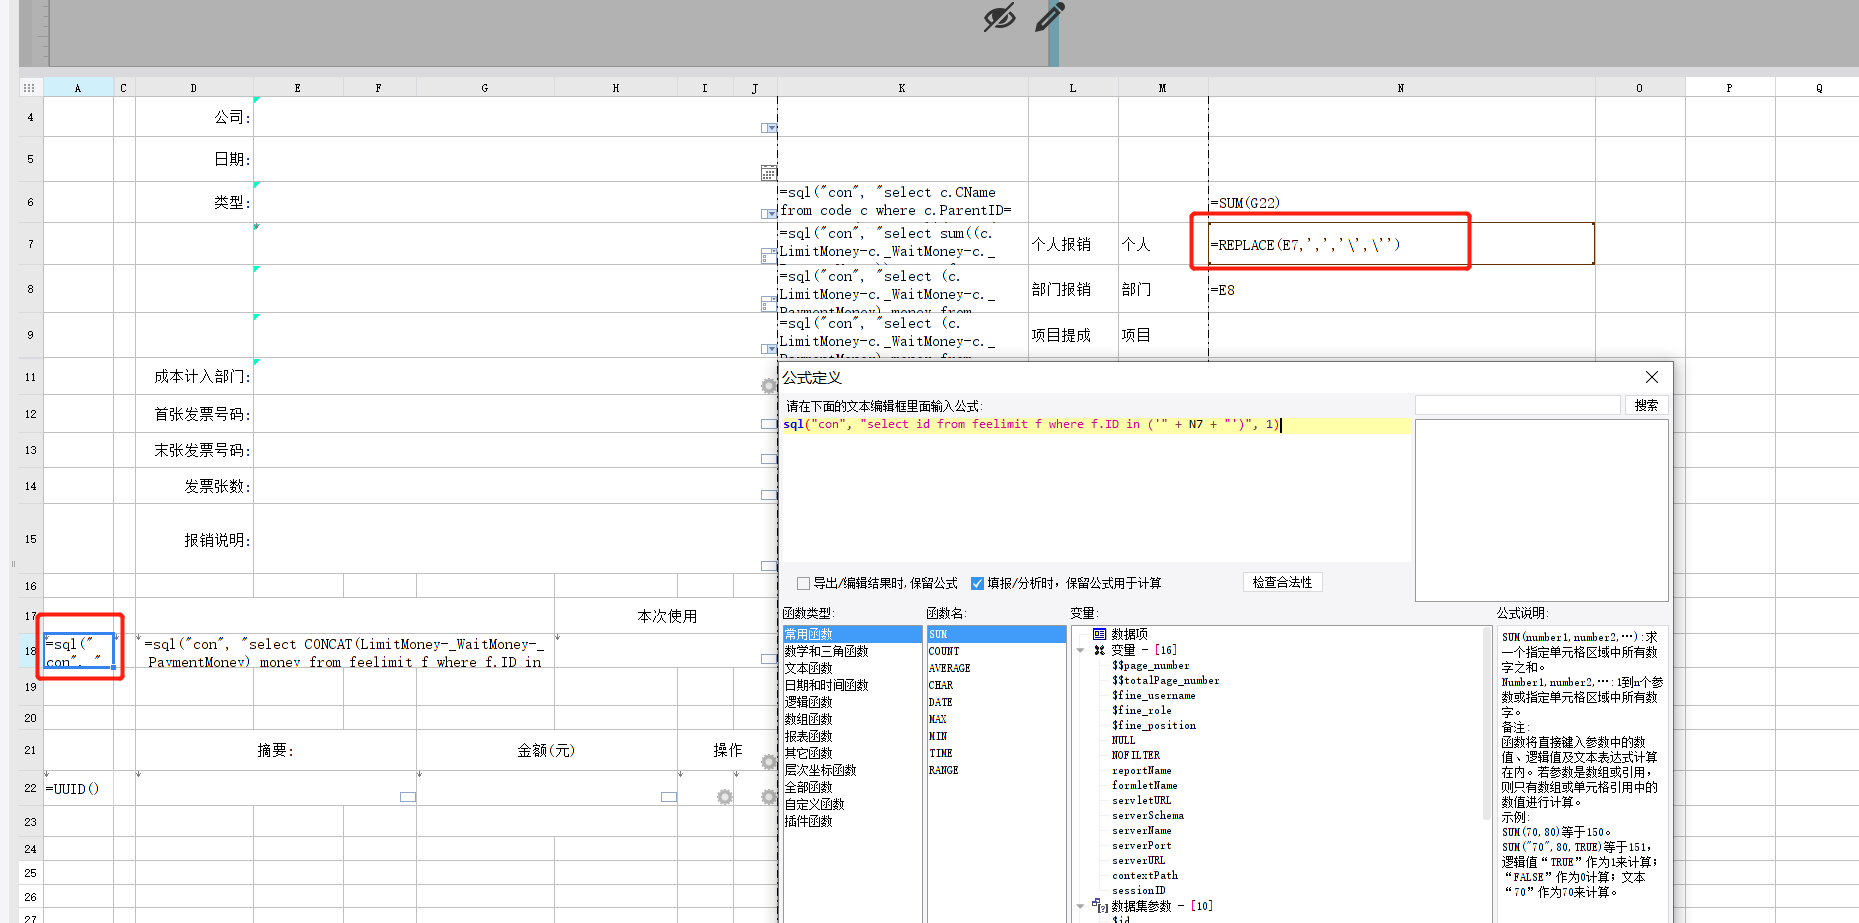Select sessionID variable in tree
The image size is (1859, 923).
point(1138,890)
